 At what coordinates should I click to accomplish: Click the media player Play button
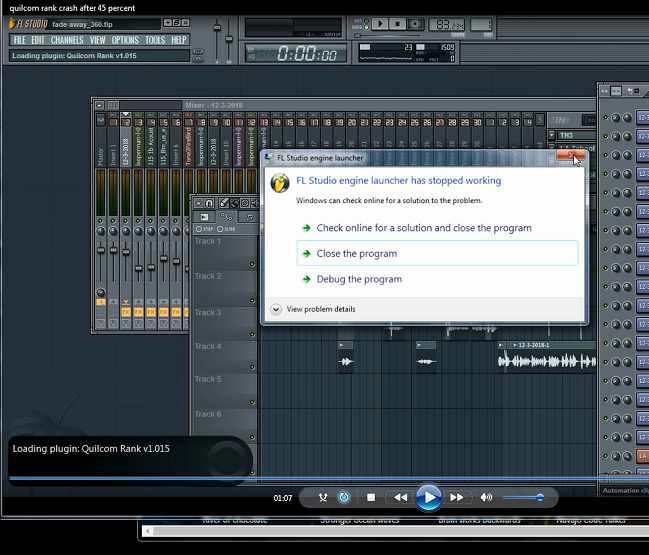pyautogui.click(x=428, y=497)
